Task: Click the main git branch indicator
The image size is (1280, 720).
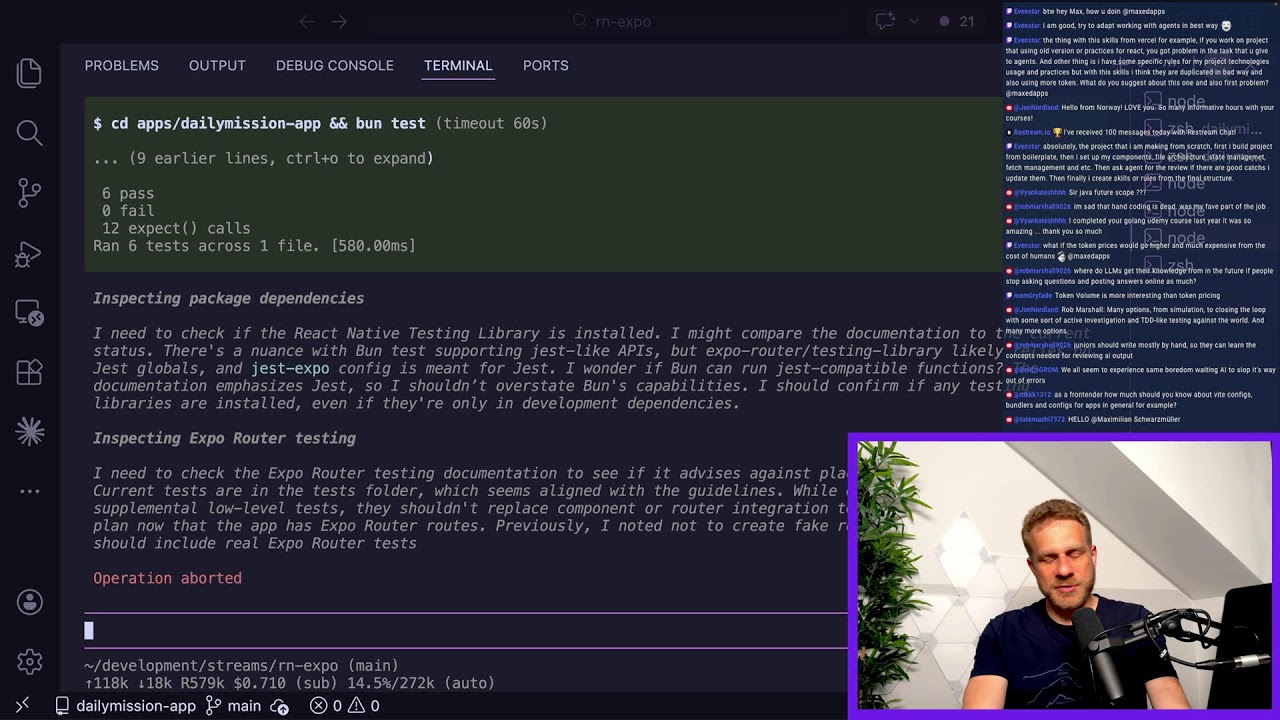Action: coord(233,705)
